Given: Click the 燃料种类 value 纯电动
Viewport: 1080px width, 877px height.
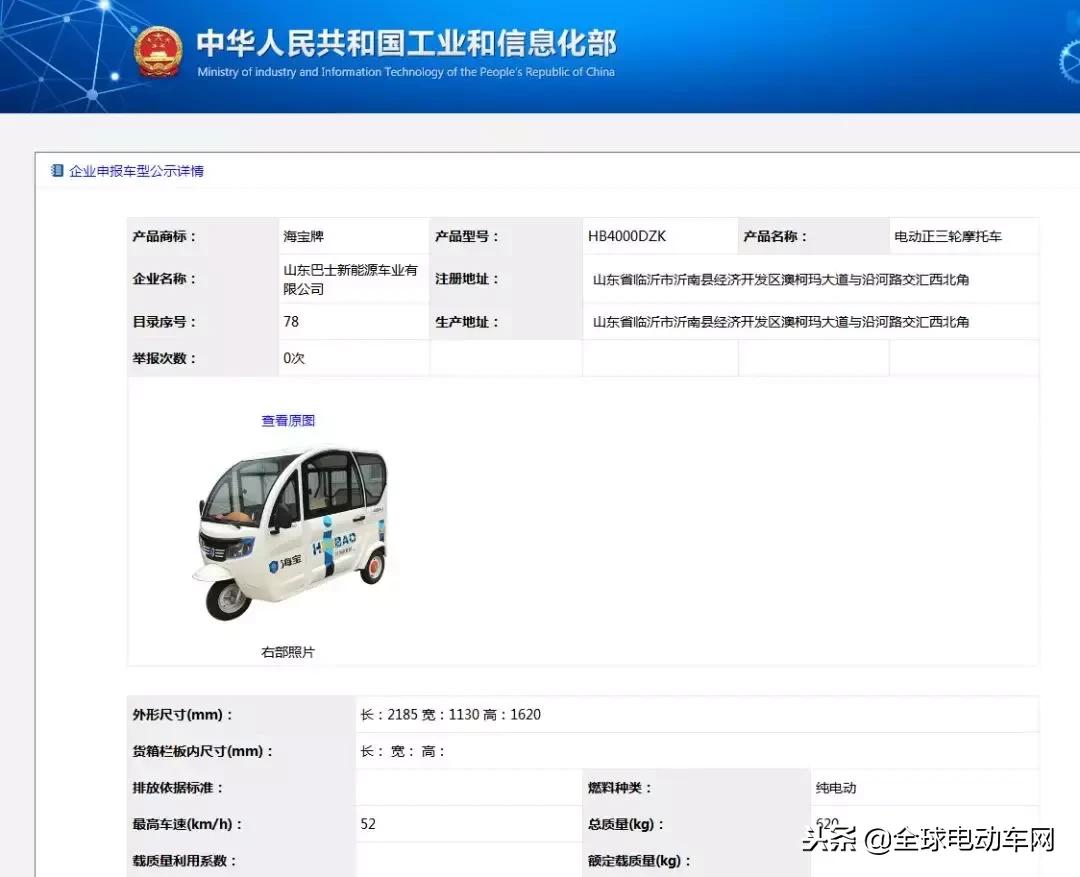Looking at the screenshot, I should point(836,787).
